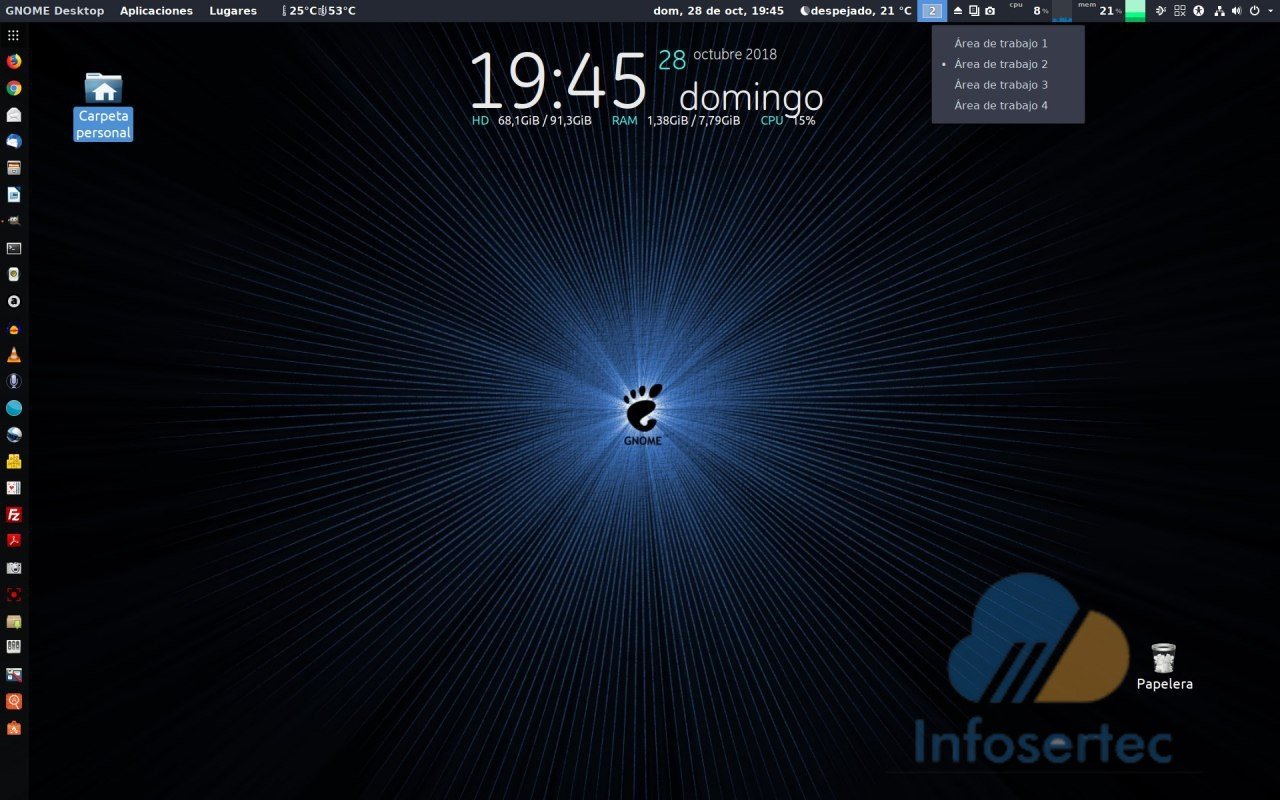Launch the Terminal from the dock
1280x800 pixels.
click(x=14, y=248)
